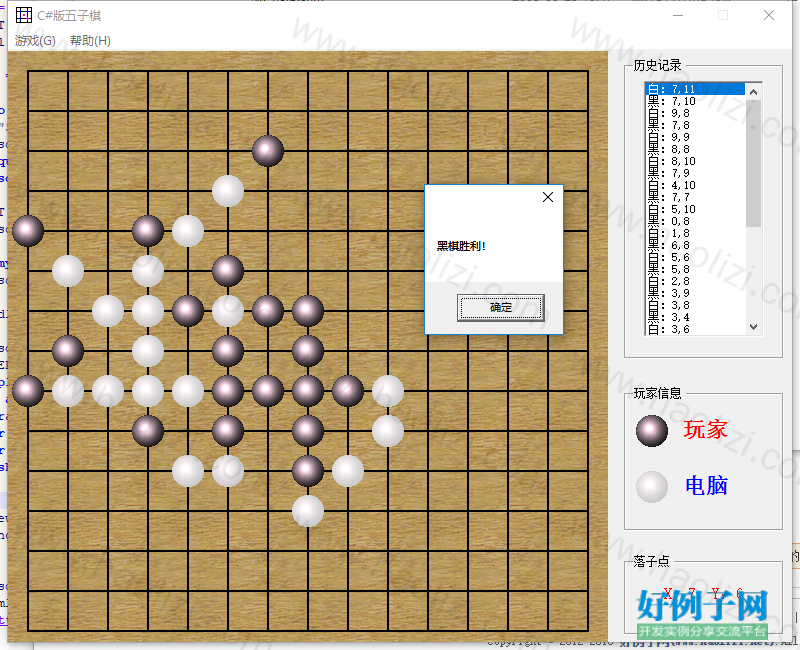Click the history list's scroll-up arrow
Screen dimensions: 800x650
(x=753, y=92)
